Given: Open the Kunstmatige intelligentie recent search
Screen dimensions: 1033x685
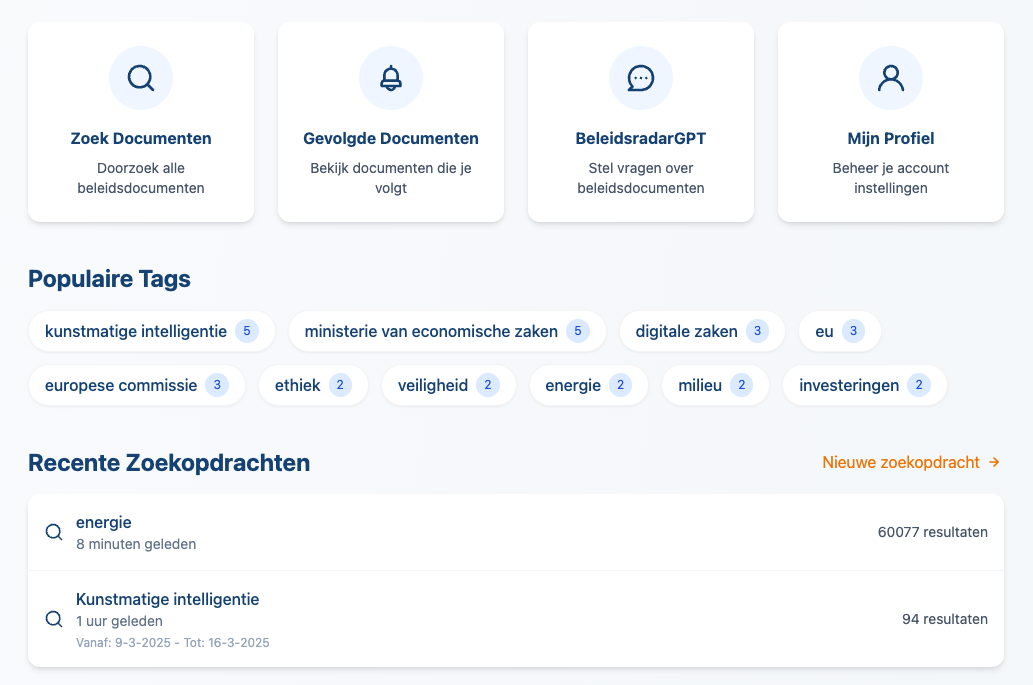Looking at the screenshot, I should tap(516, 619).
